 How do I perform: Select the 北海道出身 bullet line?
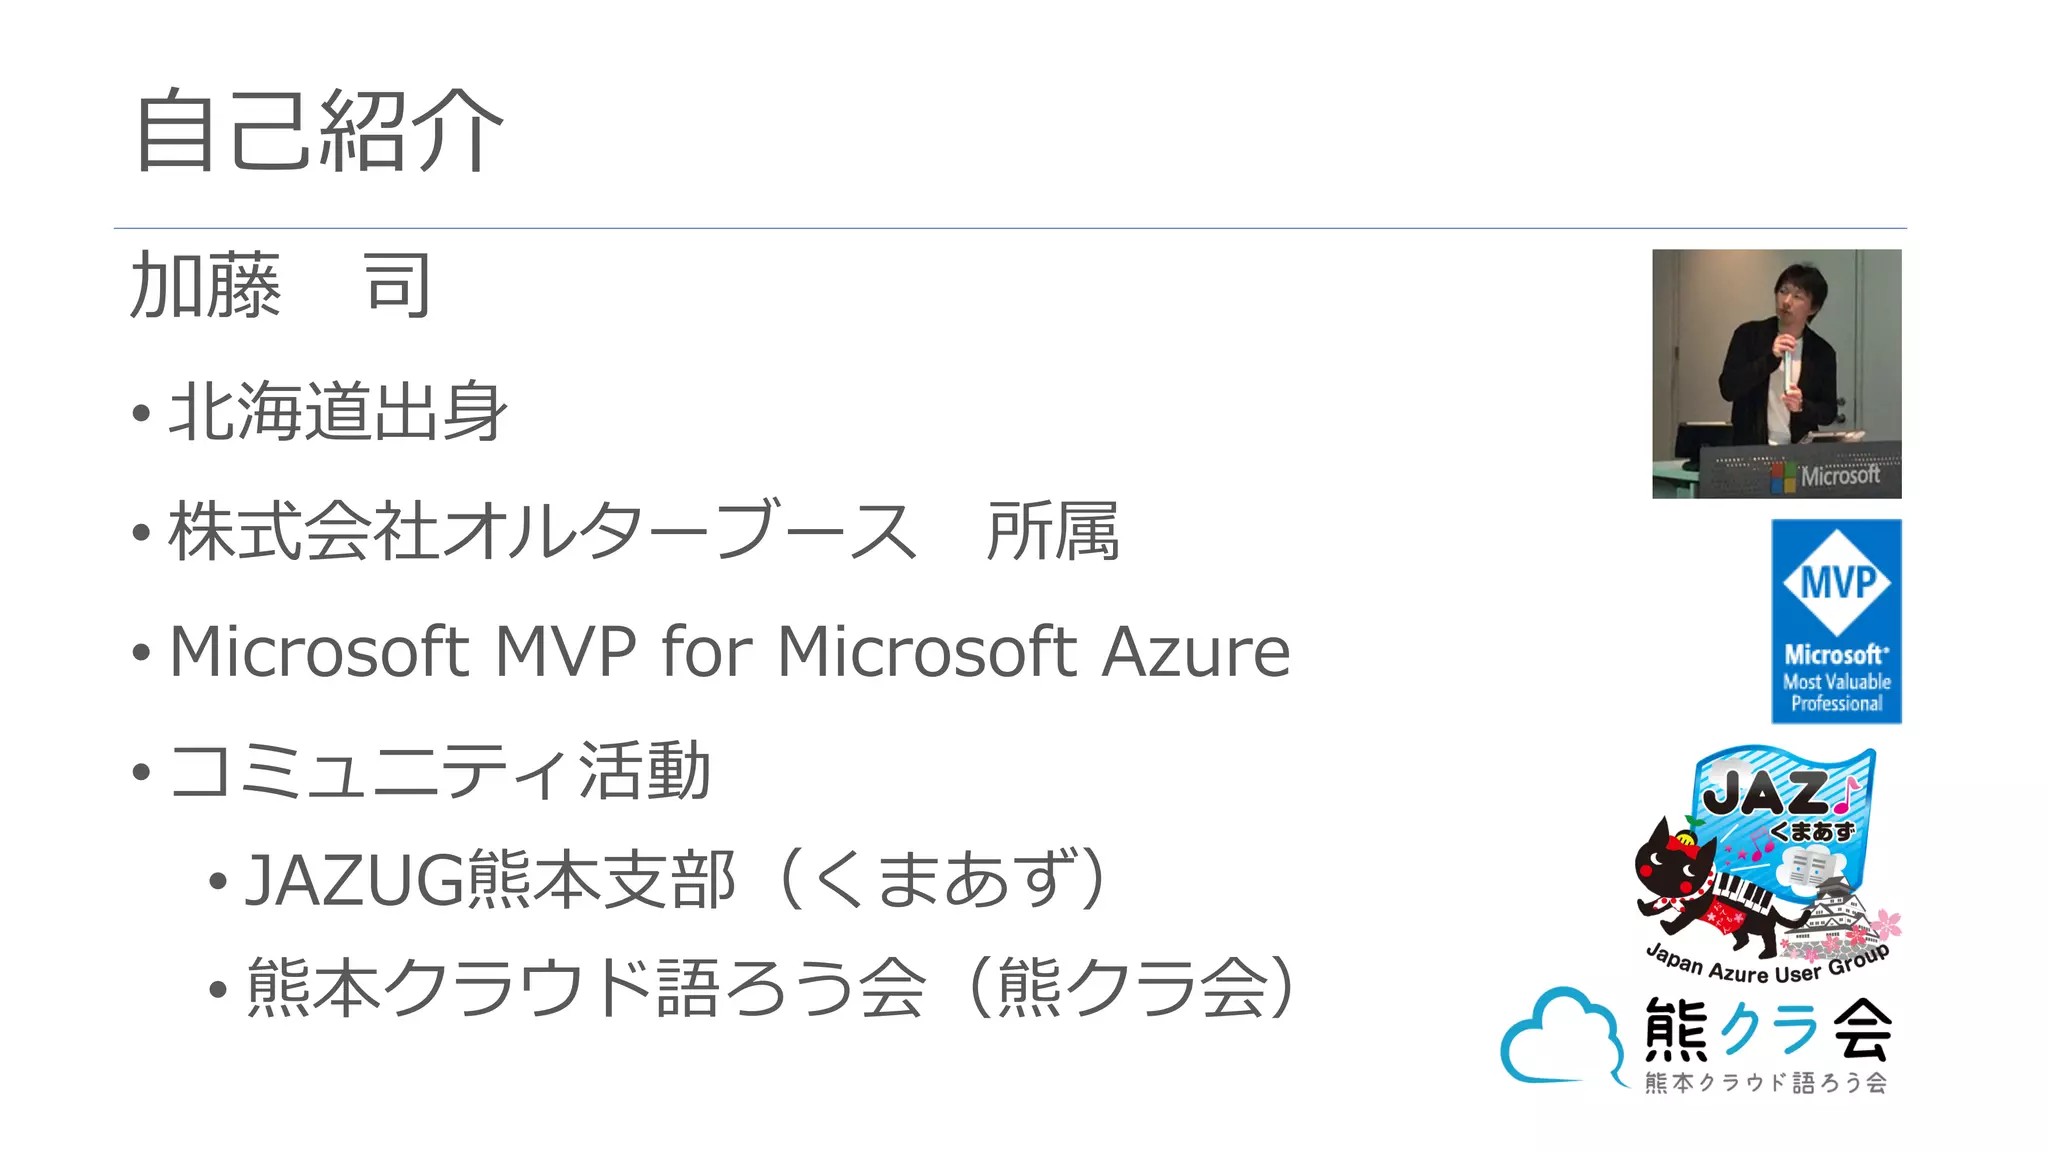[x=338, y=411]
